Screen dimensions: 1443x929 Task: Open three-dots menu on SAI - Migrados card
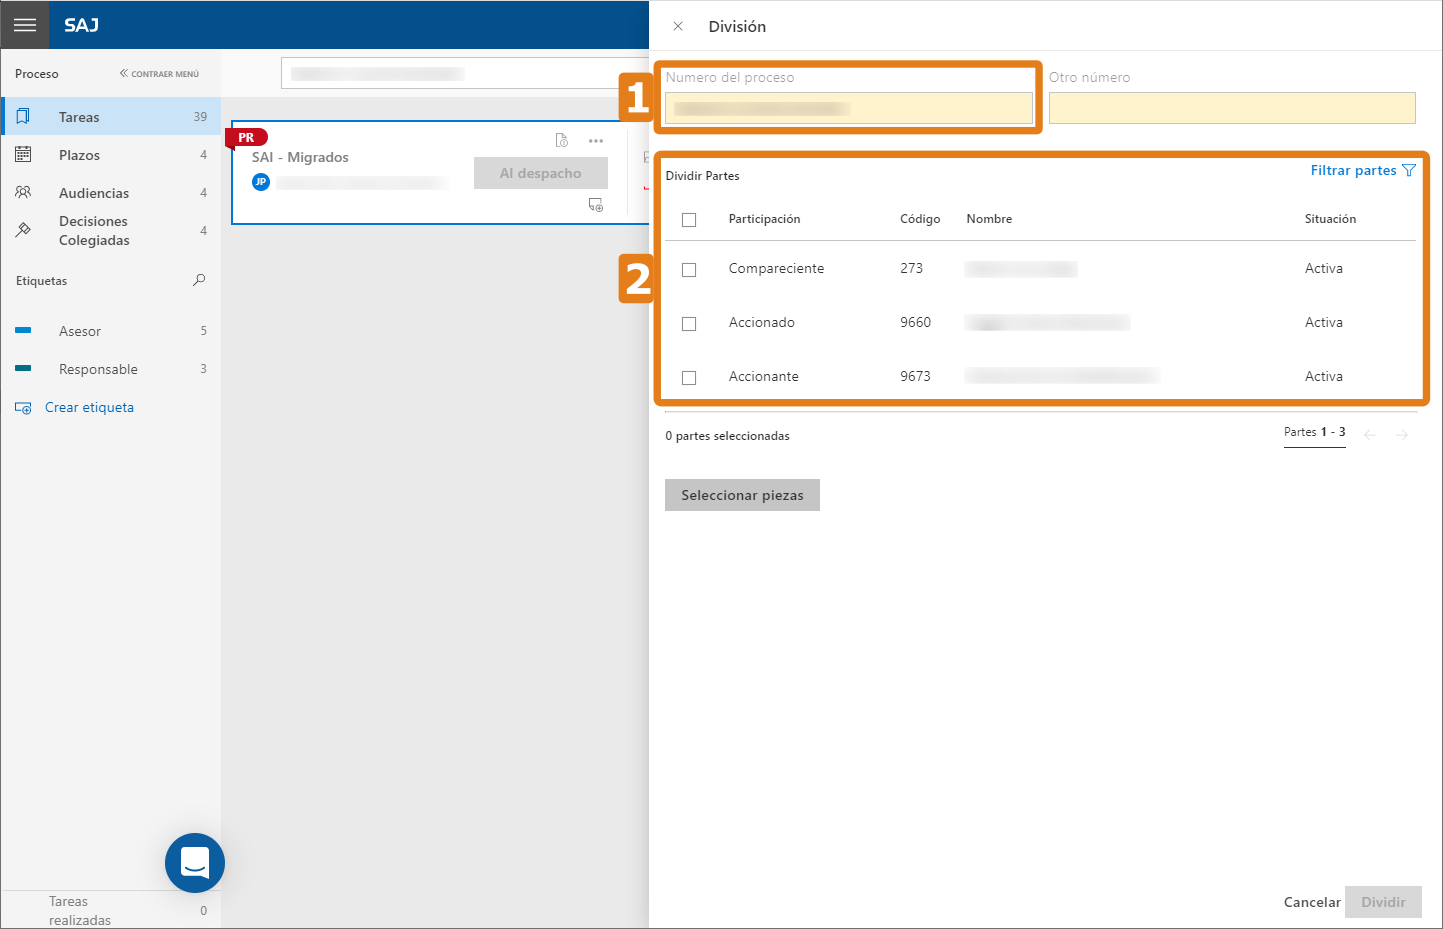[x=596, y=141]
